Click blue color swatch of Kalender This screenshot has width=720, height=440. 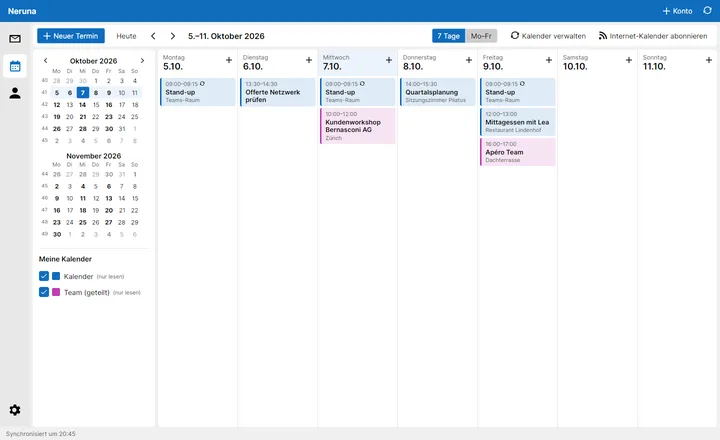(x=56, y=276)
